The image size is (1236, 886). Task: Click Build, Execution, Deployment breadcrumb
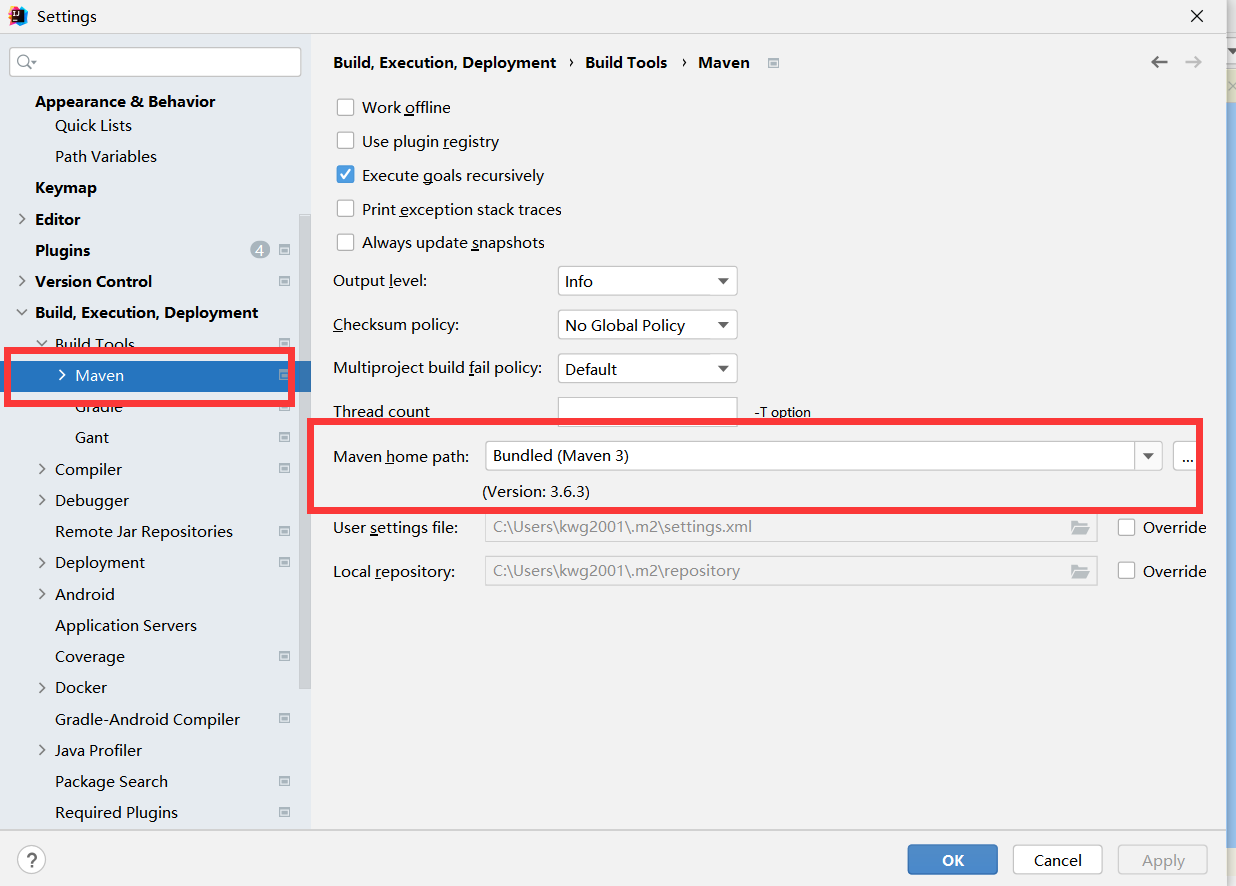(444, 62)
